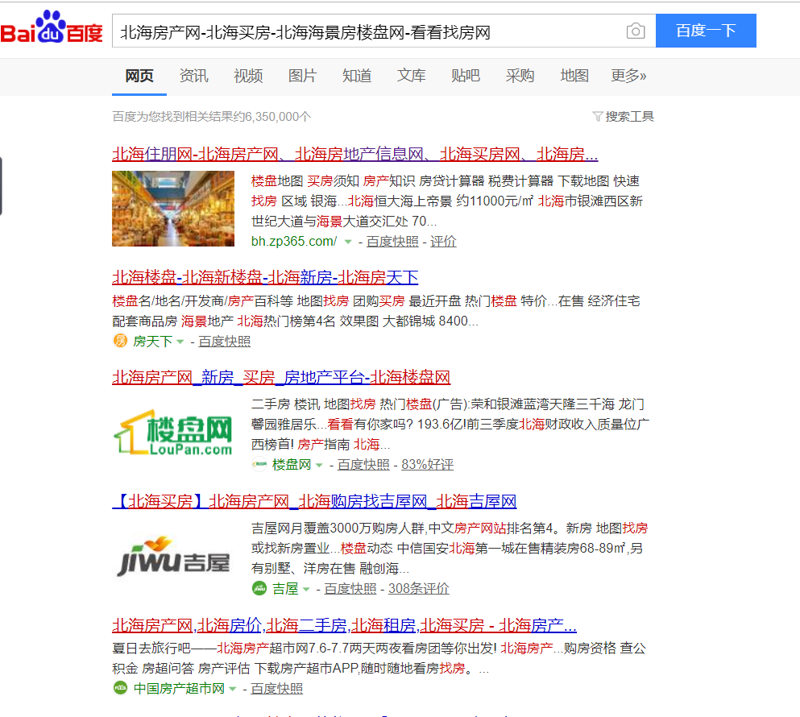Open camera image search icon
Image resolution: width=800 pixels, height=717 pixels.
(635, 31)
